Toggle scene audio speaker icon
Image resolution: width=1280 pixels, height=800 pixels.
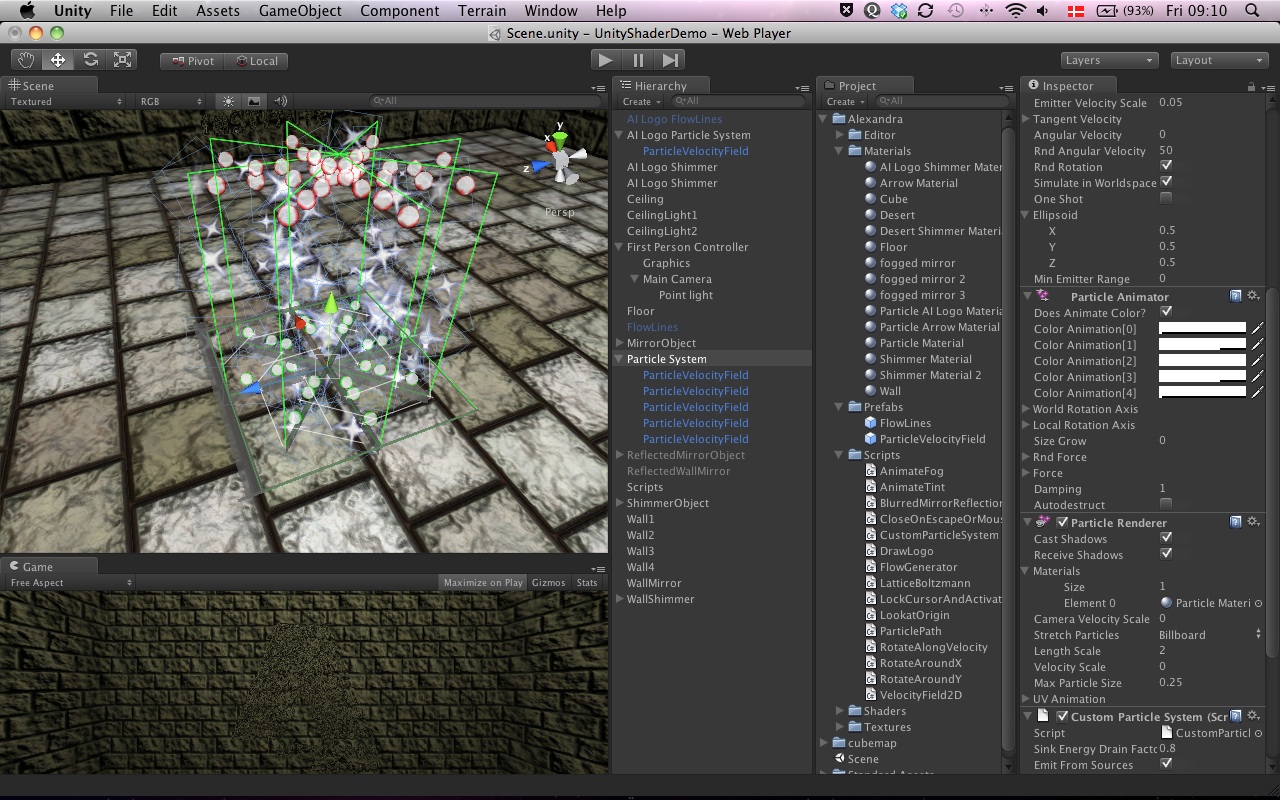coord(280,101)
